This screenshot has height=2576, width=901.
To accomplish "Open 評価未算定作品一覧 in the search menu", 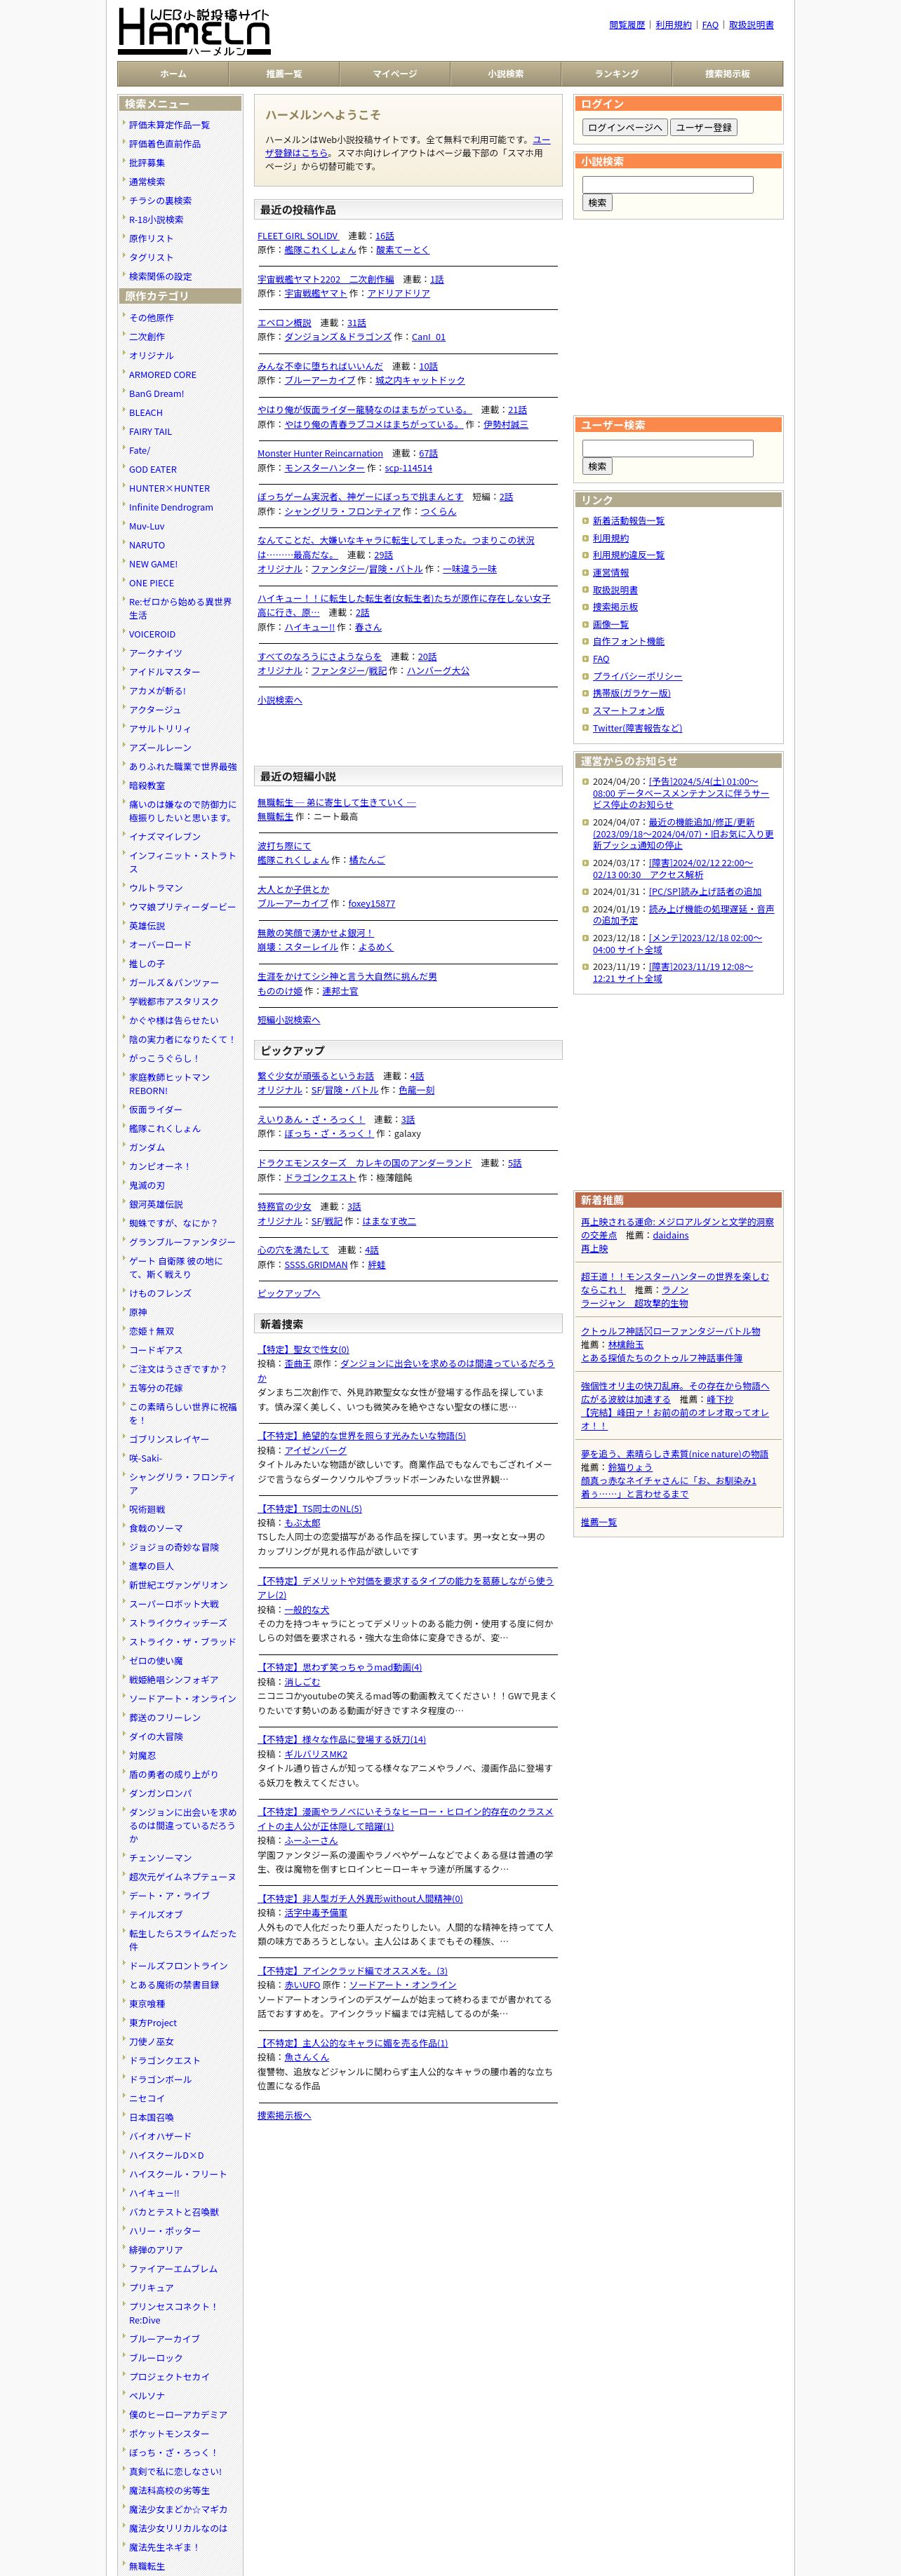I will coord(169,125).
